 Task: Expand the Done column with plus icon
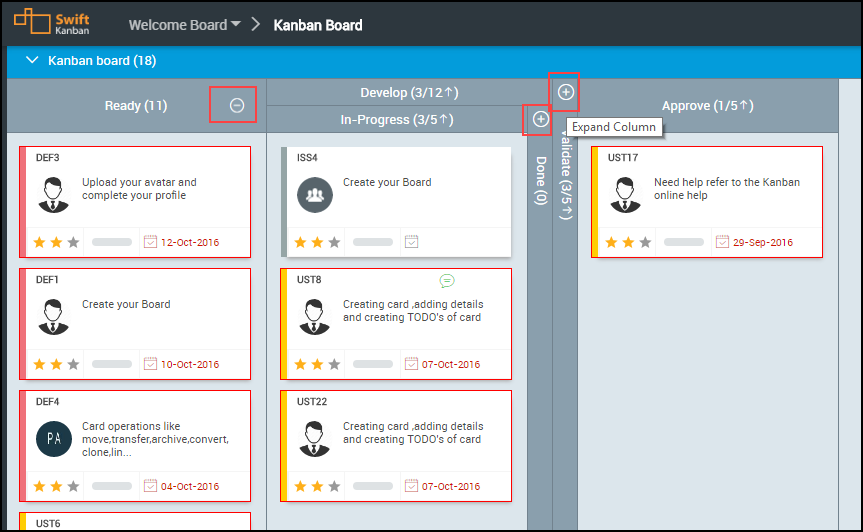click(x=540, y=119)
